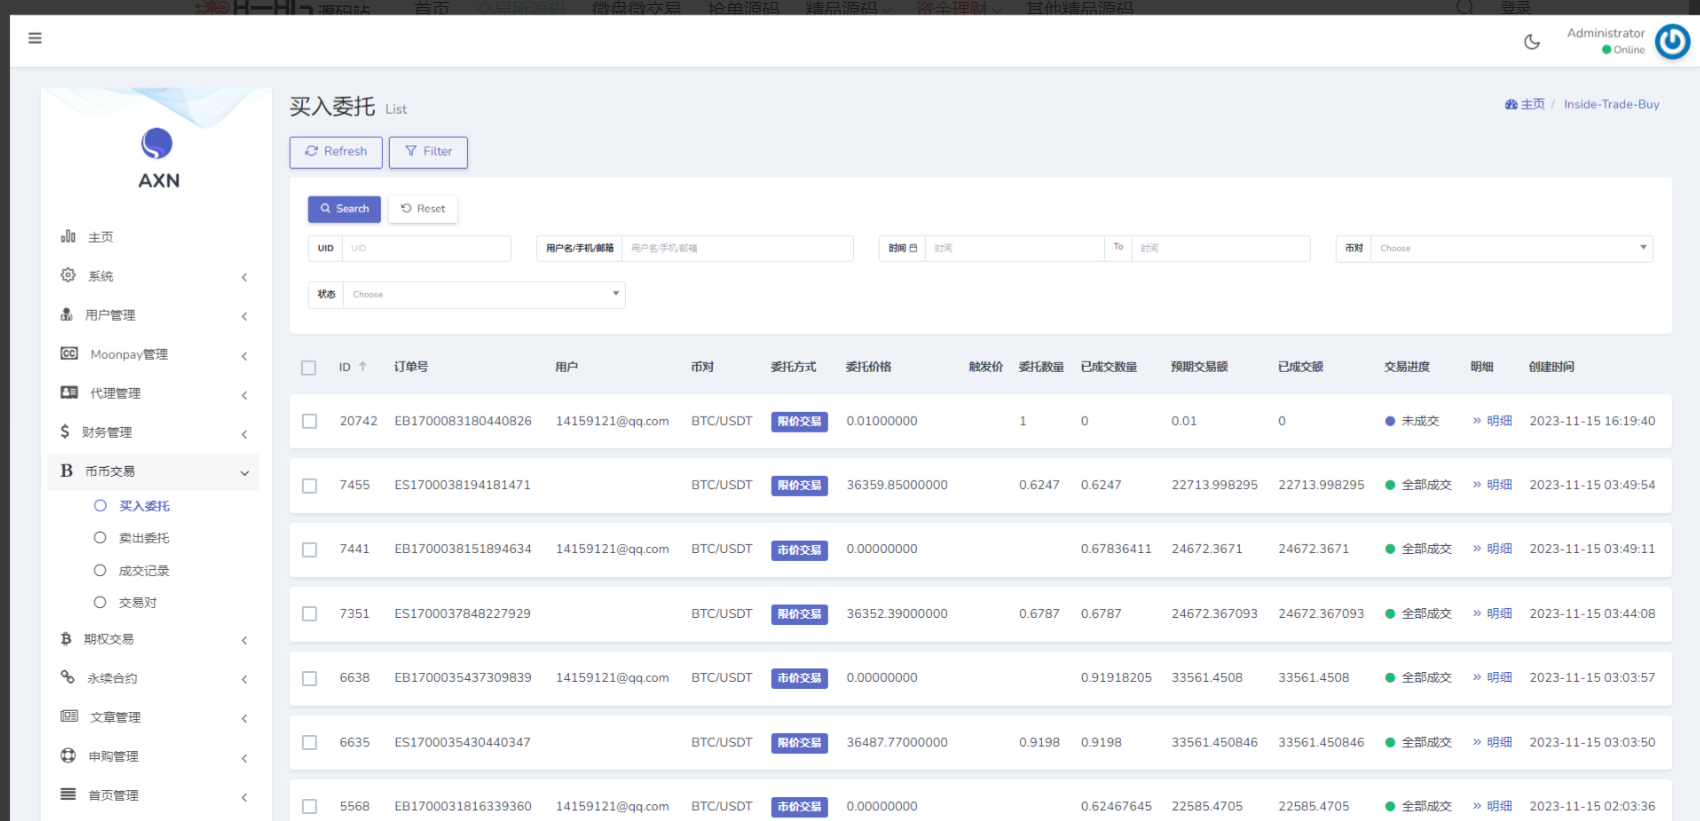Toggle dark mode moon icon

(x=1531, y=42)
